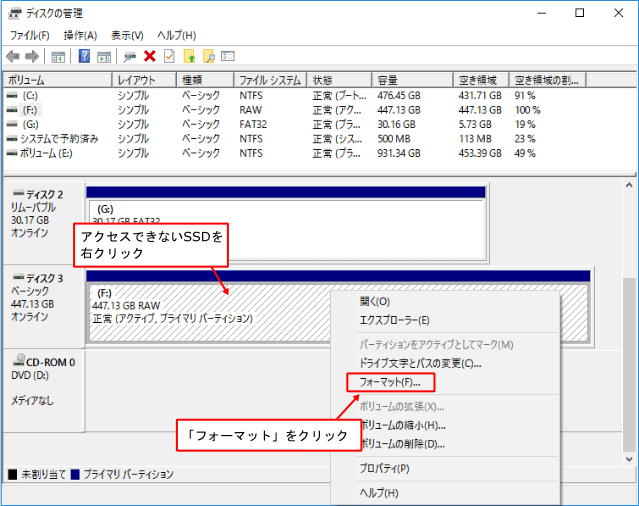Click the Disk Management title bar icon

pyautogui.click(x=15, y=13)
